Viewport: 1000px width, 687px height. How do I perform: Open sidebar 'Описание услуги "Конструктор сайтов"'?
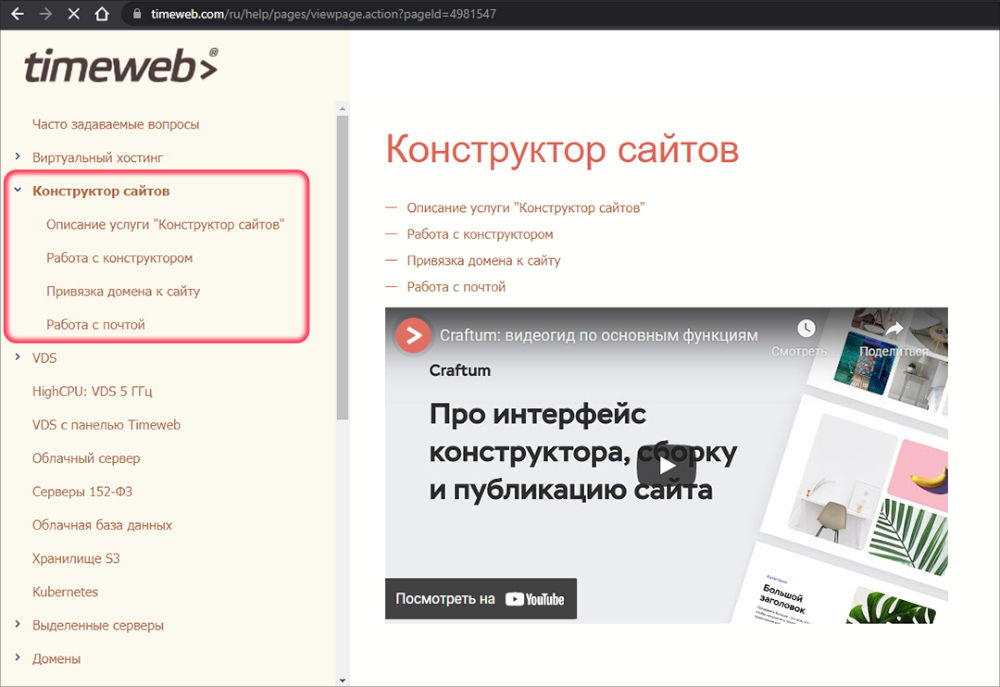coord(165,225)
